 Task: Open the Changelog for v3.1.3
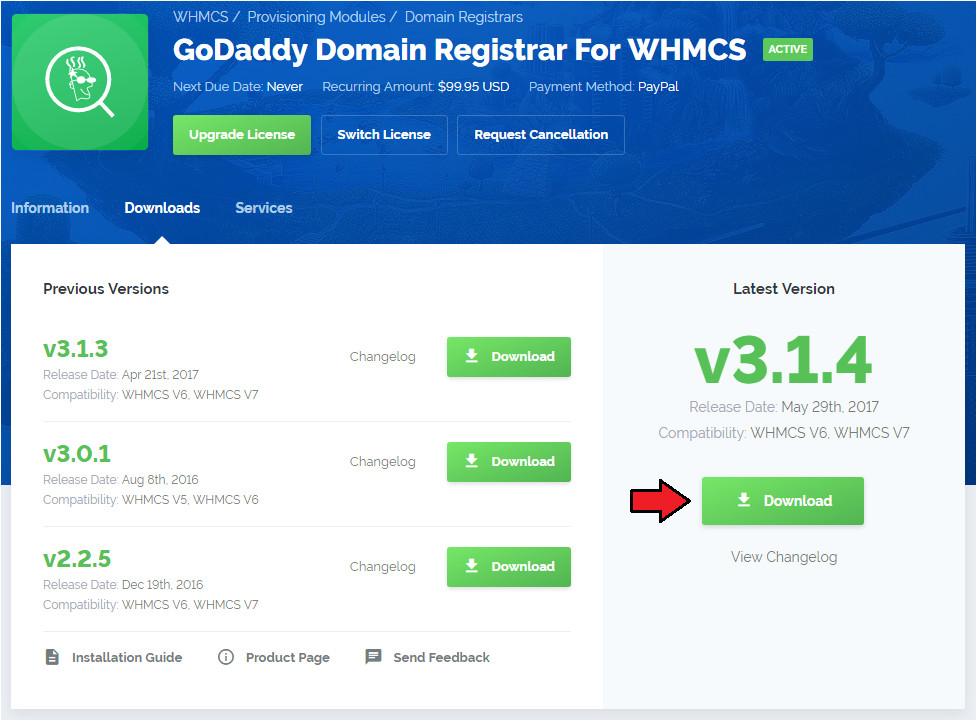[x=382, y=357]
